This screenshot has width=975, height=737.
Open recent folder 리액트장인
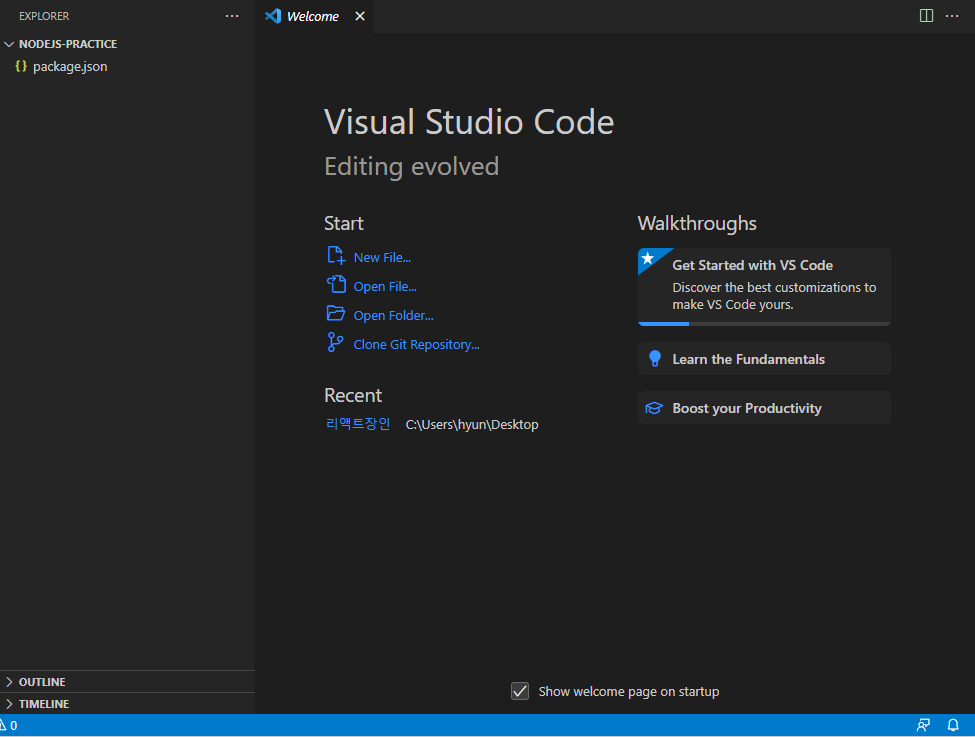(358, 424)
